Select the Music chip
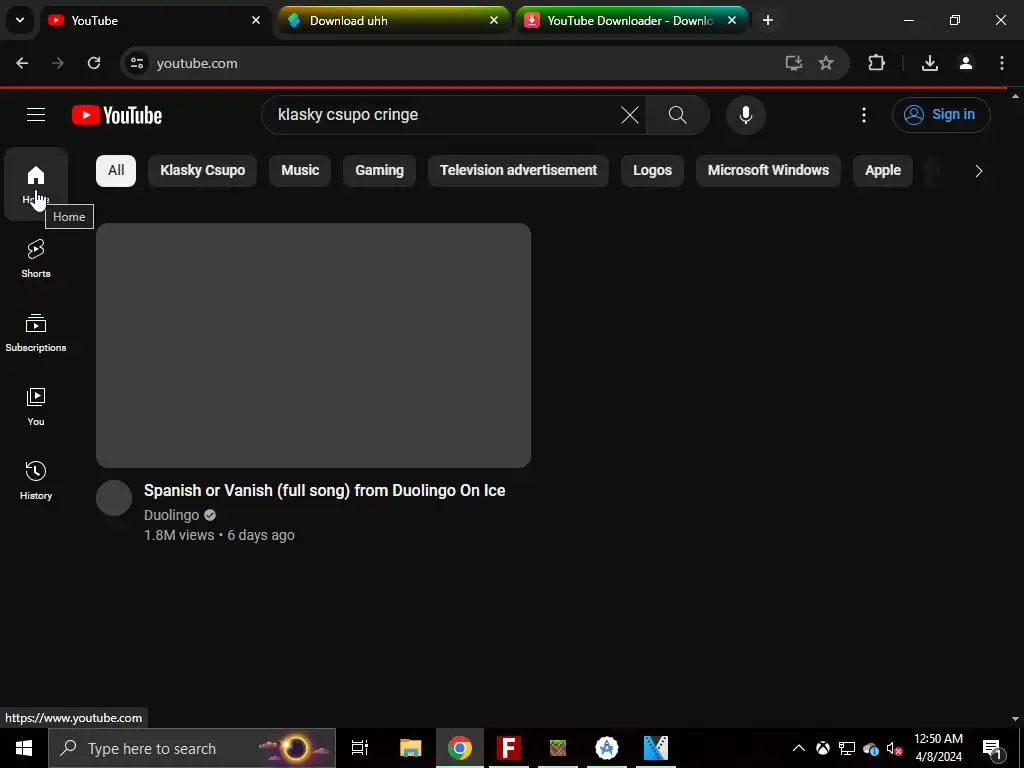Viewport: 1024px width, 768px height. click(x=300, y=170)
